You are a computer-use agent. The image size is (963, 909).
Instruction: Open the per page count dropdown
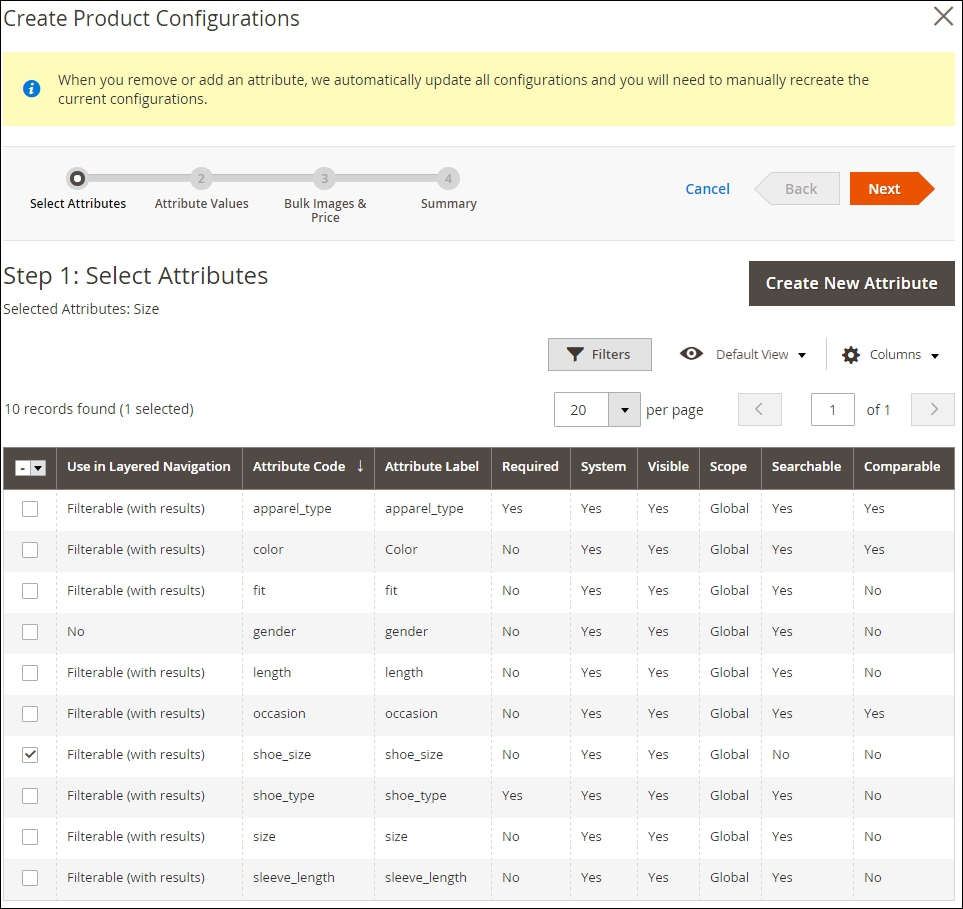click(624, 410)
